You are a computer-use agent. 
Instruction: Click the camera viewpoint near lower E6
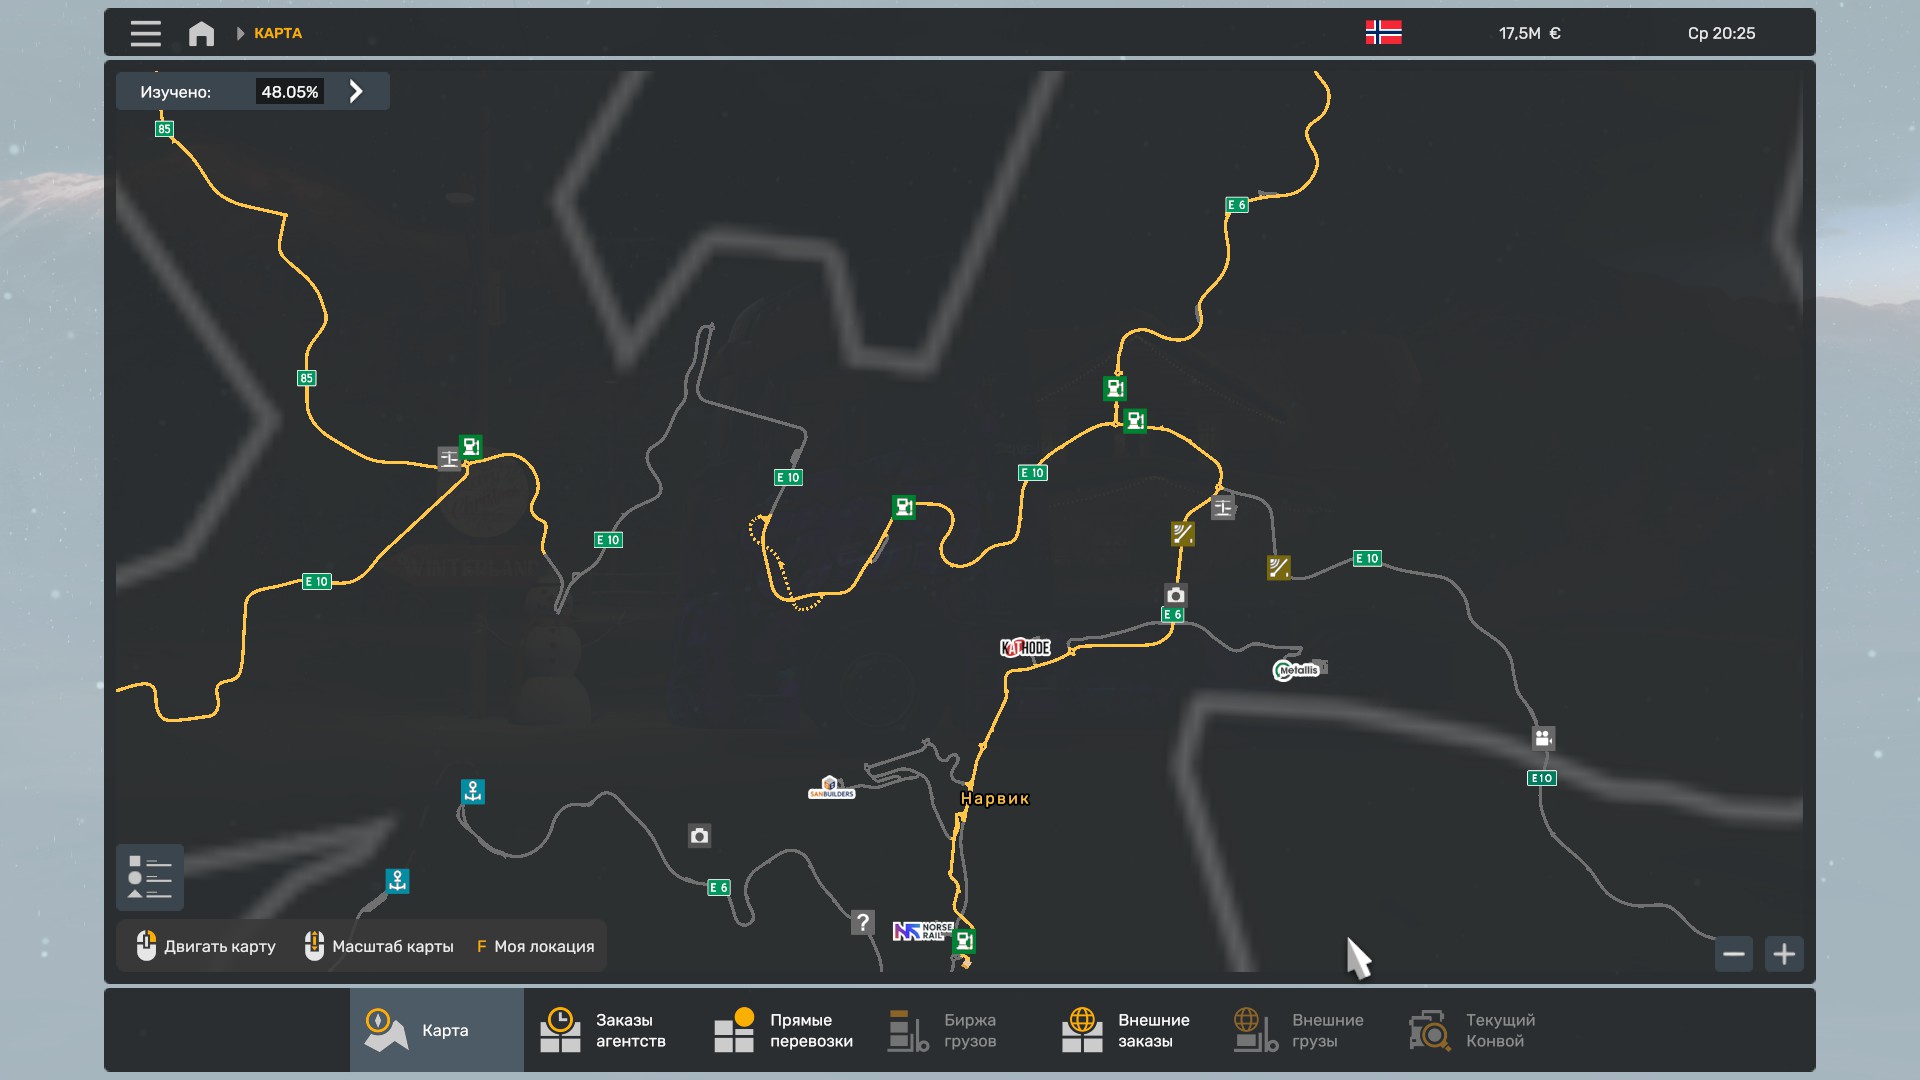700,836
